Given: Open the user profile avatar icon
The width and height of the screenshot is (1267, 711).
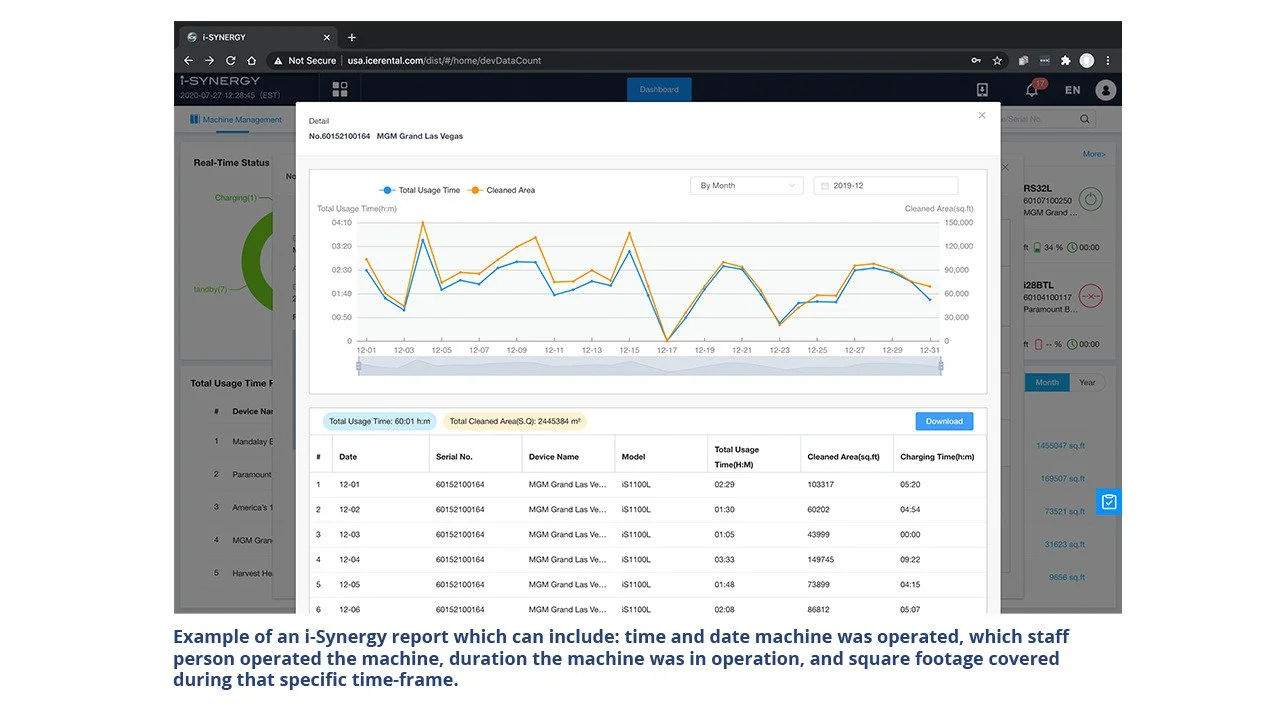Looking at the screenshot, I should click(1105, 90).
